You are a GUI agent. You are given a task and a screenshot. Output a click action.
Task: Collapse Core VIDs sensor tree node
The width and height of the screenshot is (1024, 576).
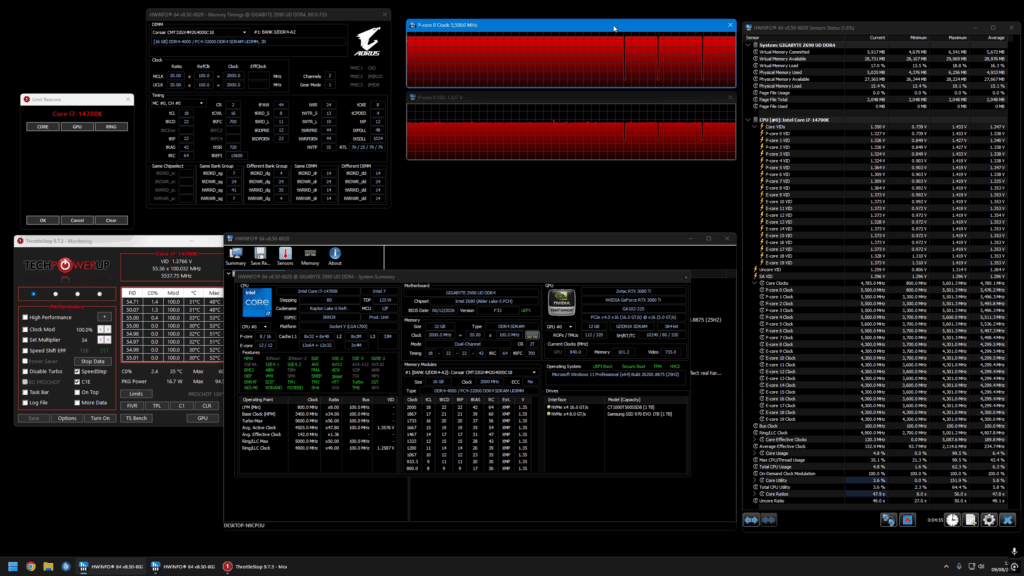(755, 127)
